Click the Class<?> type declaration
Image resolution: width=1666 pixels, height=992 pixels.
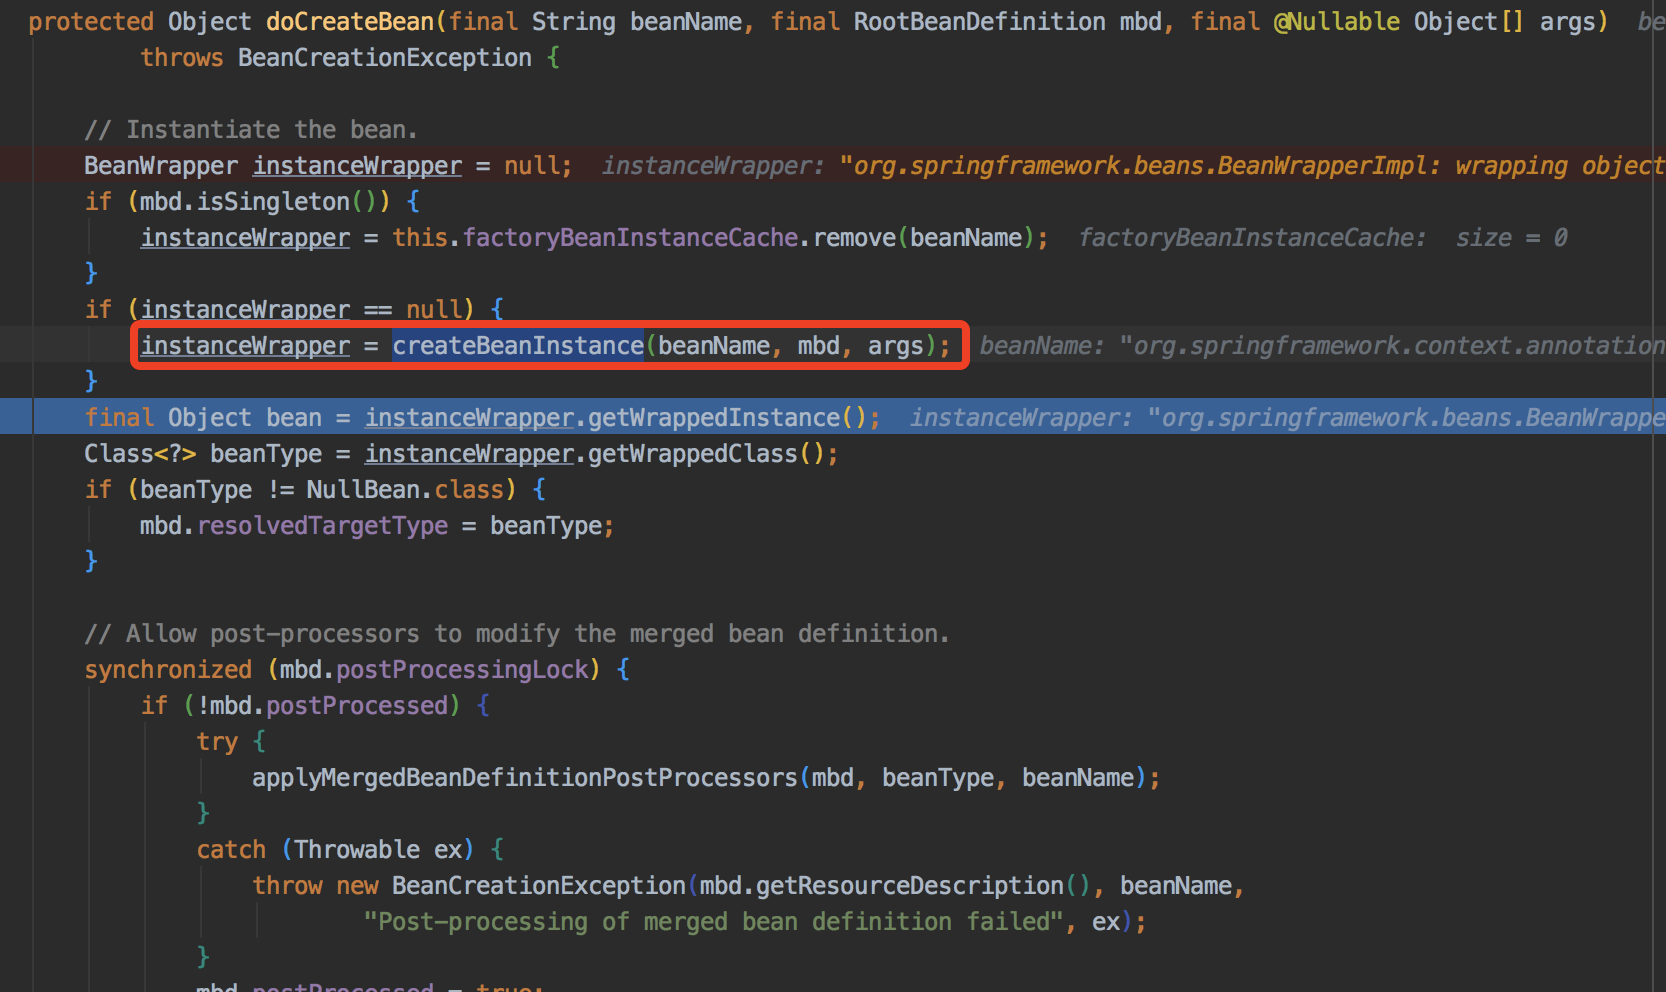tap(140, 454)
